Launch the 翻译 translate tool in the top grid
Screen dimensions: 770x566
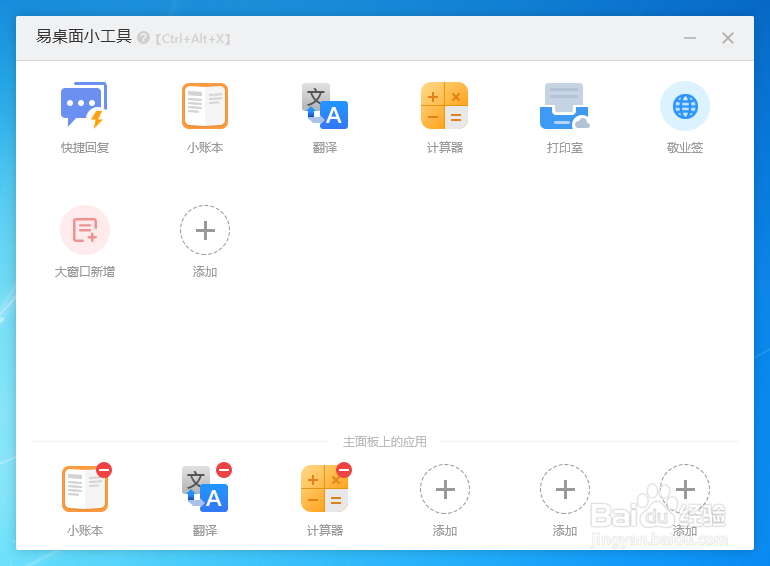click(325, 106)
